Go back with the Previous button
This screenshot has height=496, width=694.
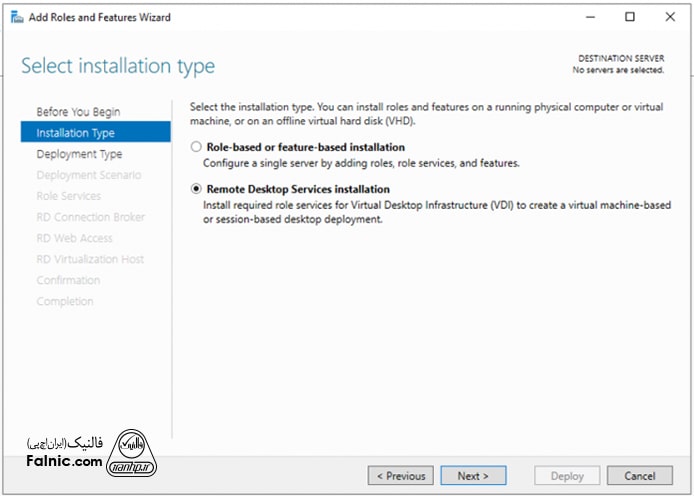point(400,476)
